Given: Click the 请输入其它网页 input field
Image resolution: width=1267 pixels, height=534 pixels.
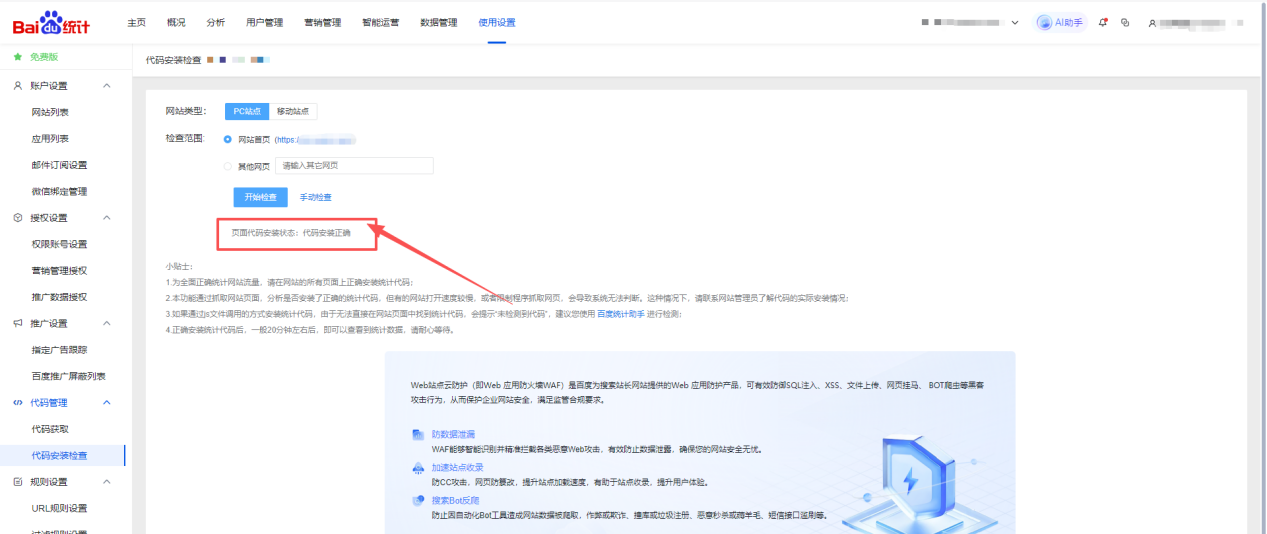Looking at the screenshot, I should (354, 166).
